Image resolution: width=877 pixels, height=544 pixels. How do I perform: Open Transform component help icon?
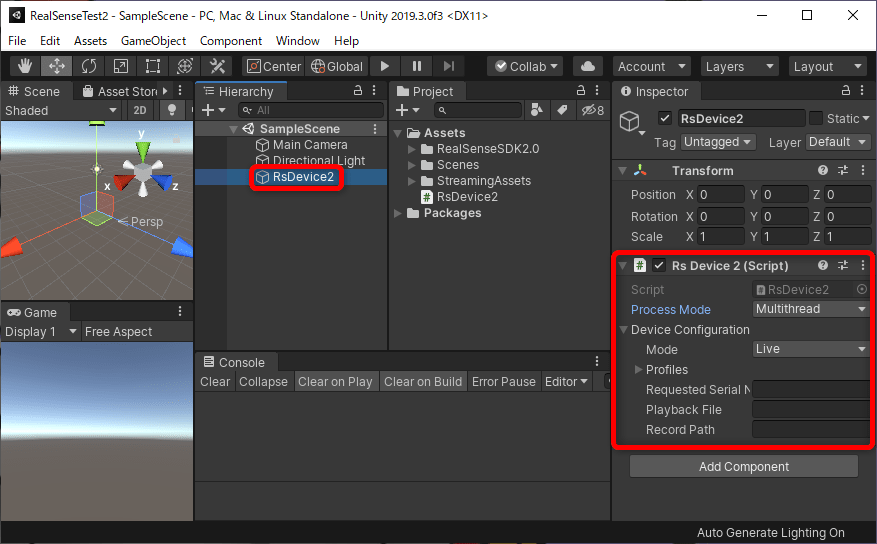tap(823, 171)
